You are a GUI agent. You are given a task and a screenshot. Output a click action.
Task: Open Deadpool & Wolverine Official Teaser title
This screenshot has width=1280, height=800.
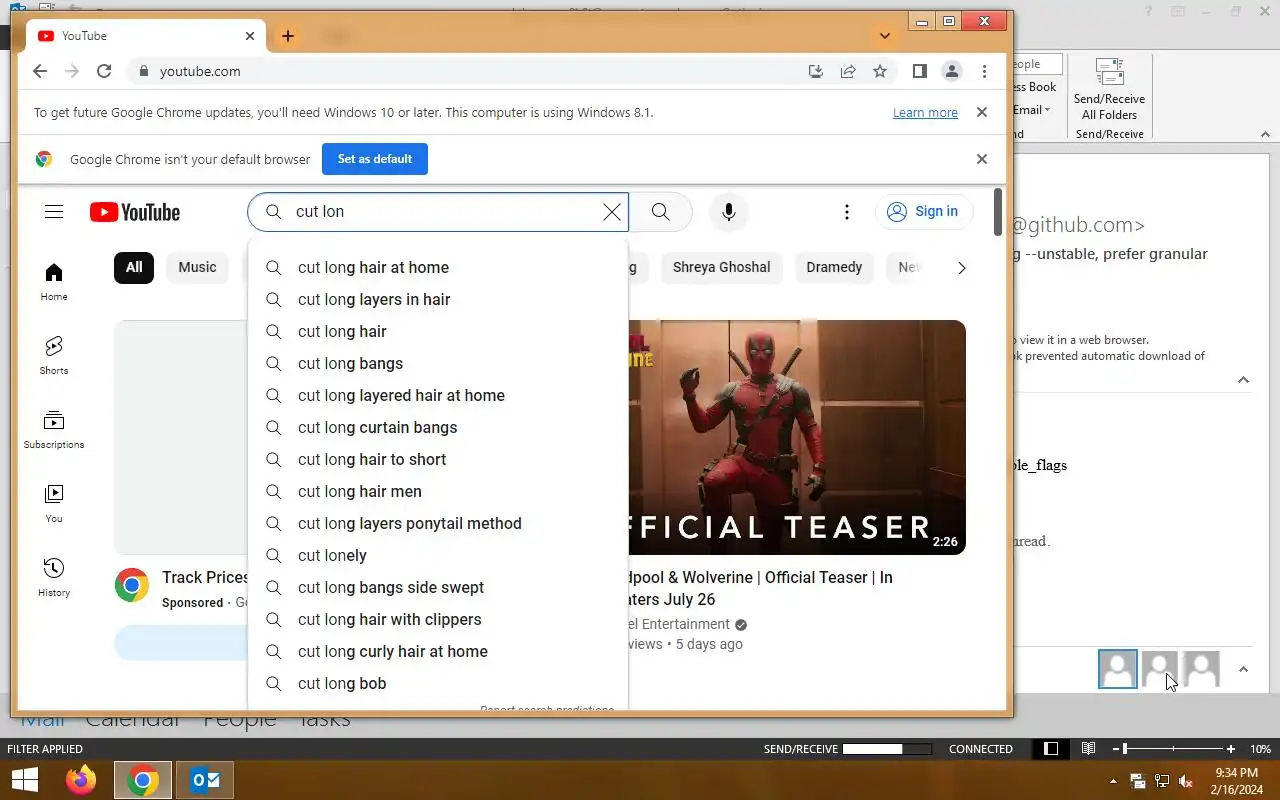[x=760, y=588]
